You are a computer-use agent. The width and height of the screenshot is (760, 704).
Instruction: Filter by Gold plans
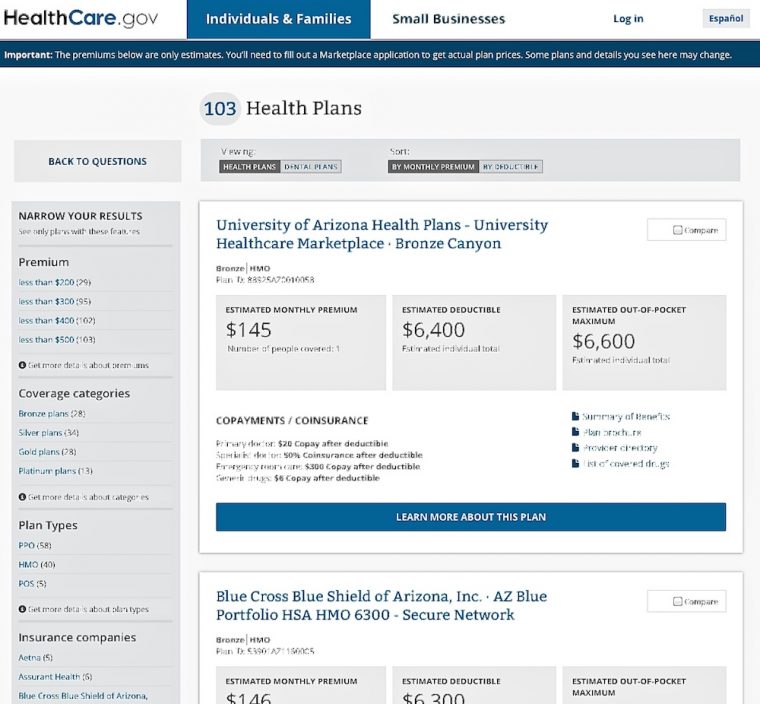pyautogui.click(x=47, y=452)
